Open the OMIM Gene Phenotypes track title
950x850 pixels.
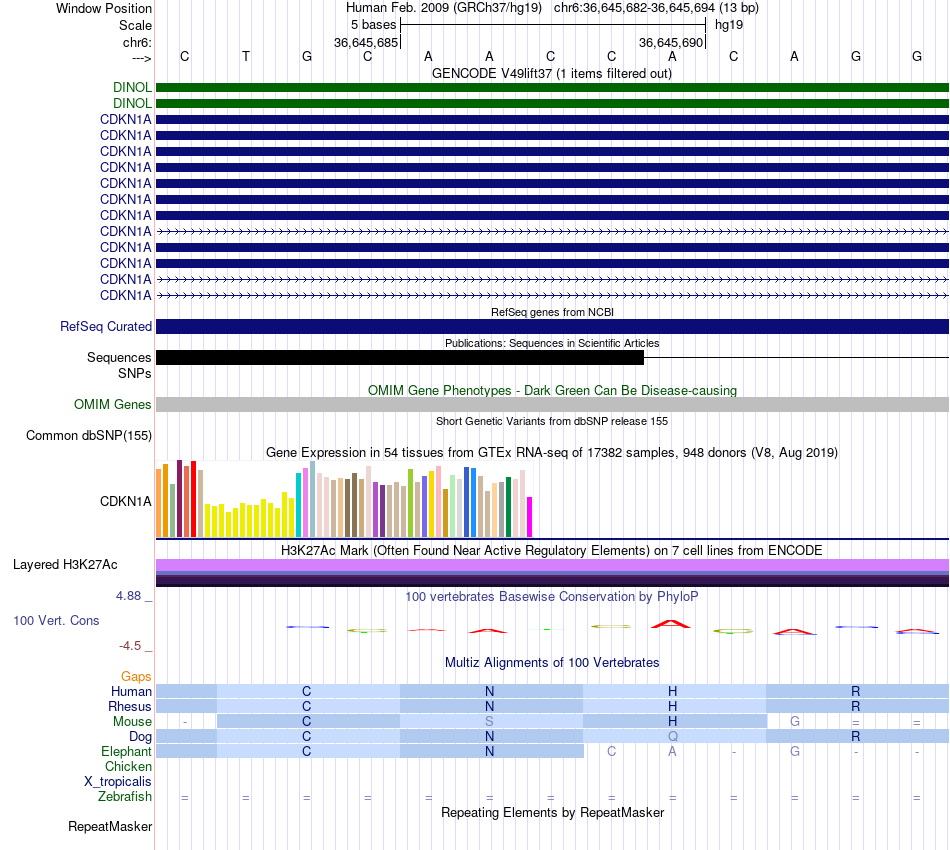pyautogui.click(x=552, y=390)
